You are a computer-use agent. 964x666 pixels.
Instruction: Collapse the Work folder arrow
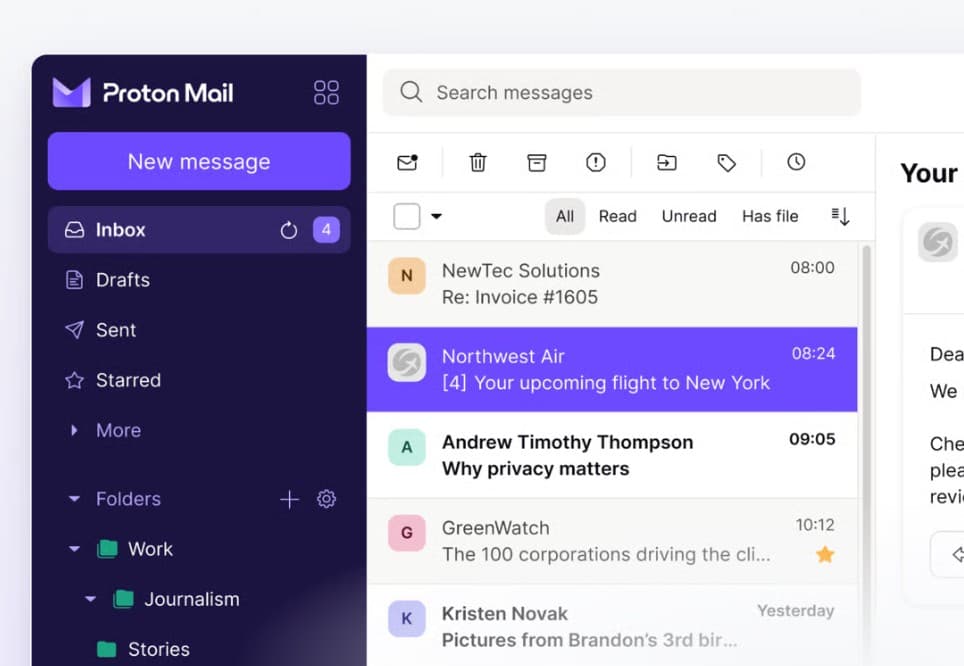pyautogui.click(x=74, y=549)
